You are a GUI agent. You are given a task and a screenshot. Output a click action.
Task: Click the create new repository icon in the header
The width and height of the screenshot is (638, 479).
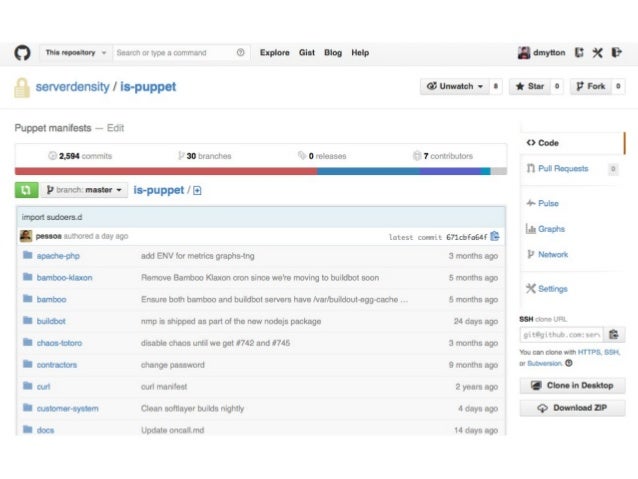[579, 52]
